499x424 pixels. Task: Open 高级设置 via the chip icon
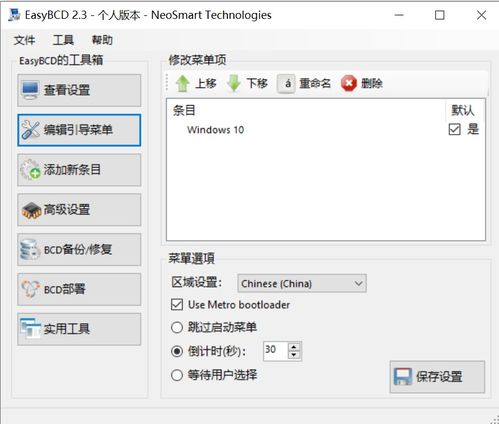point(31,210)
